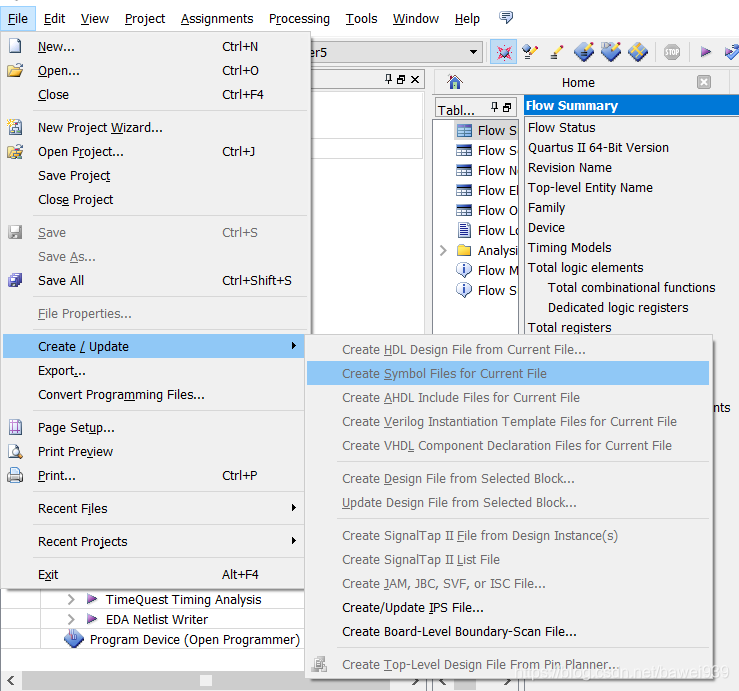Image resolution: width=739 pixels, height=691 pixels.
Task: Click the Flow Status row in Flow Summary
Action: tap(632, 127)
